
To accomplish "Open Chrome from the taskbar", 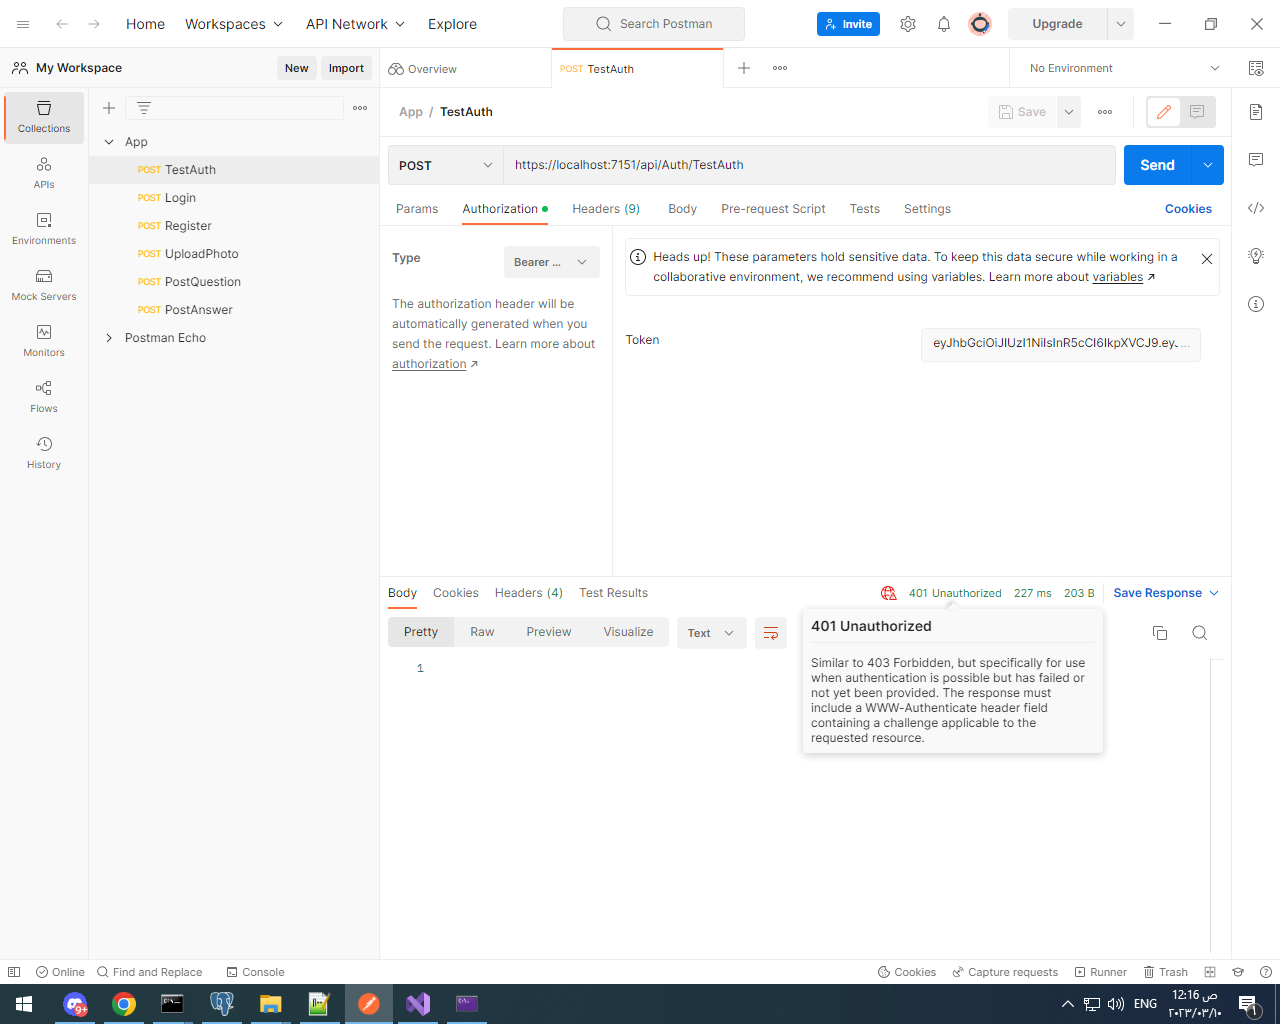I will coord(124,1004).
